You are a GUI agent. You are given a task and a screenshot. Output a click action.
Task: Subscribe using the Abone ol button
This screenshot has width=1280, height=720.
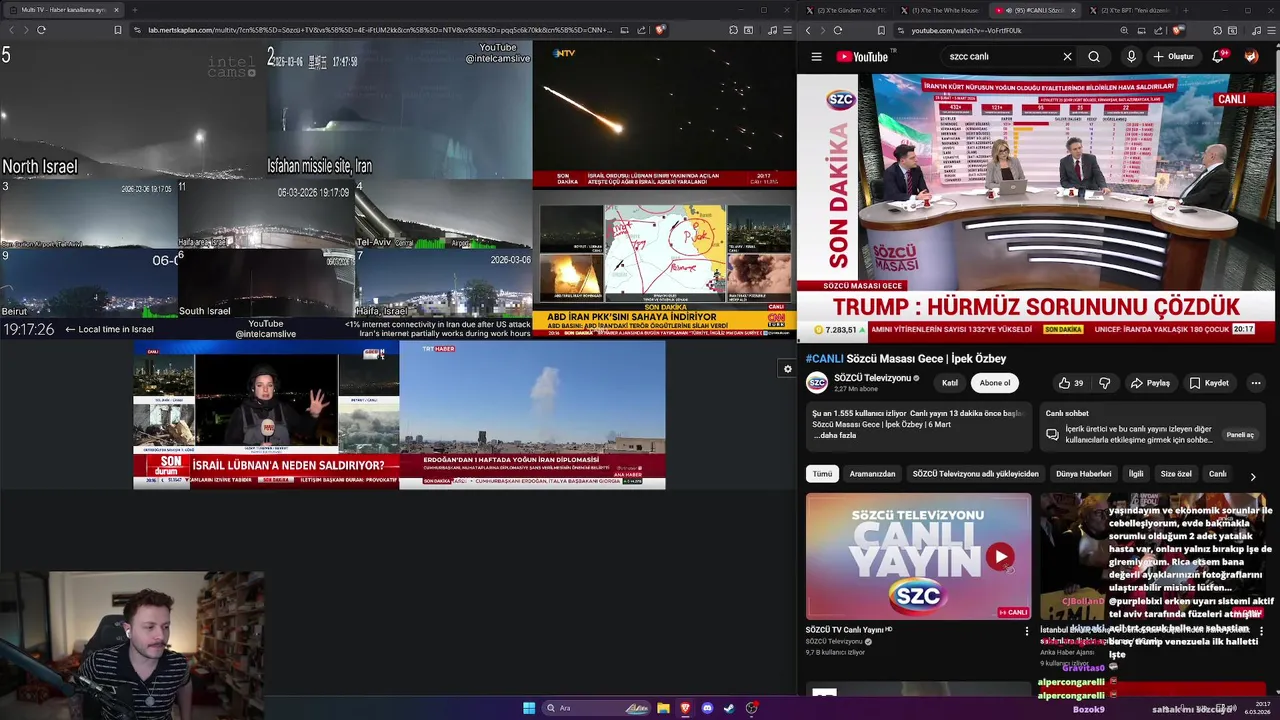(x=995, y=383)
